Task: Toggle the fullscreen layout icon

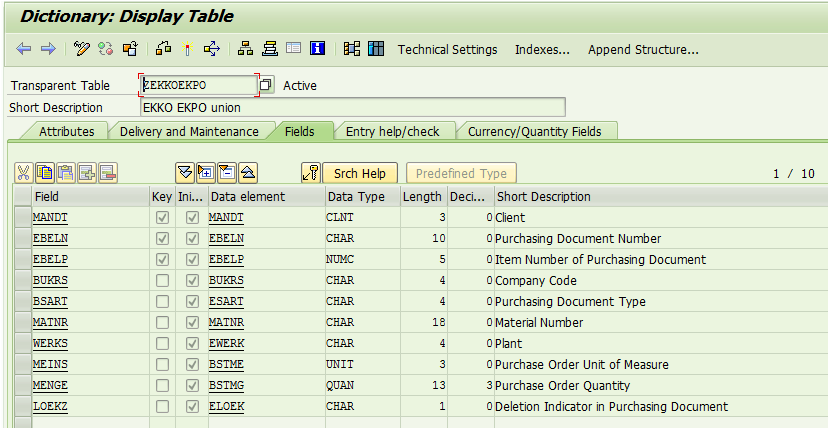Action: pyautogui.click(x=294, y=49)
